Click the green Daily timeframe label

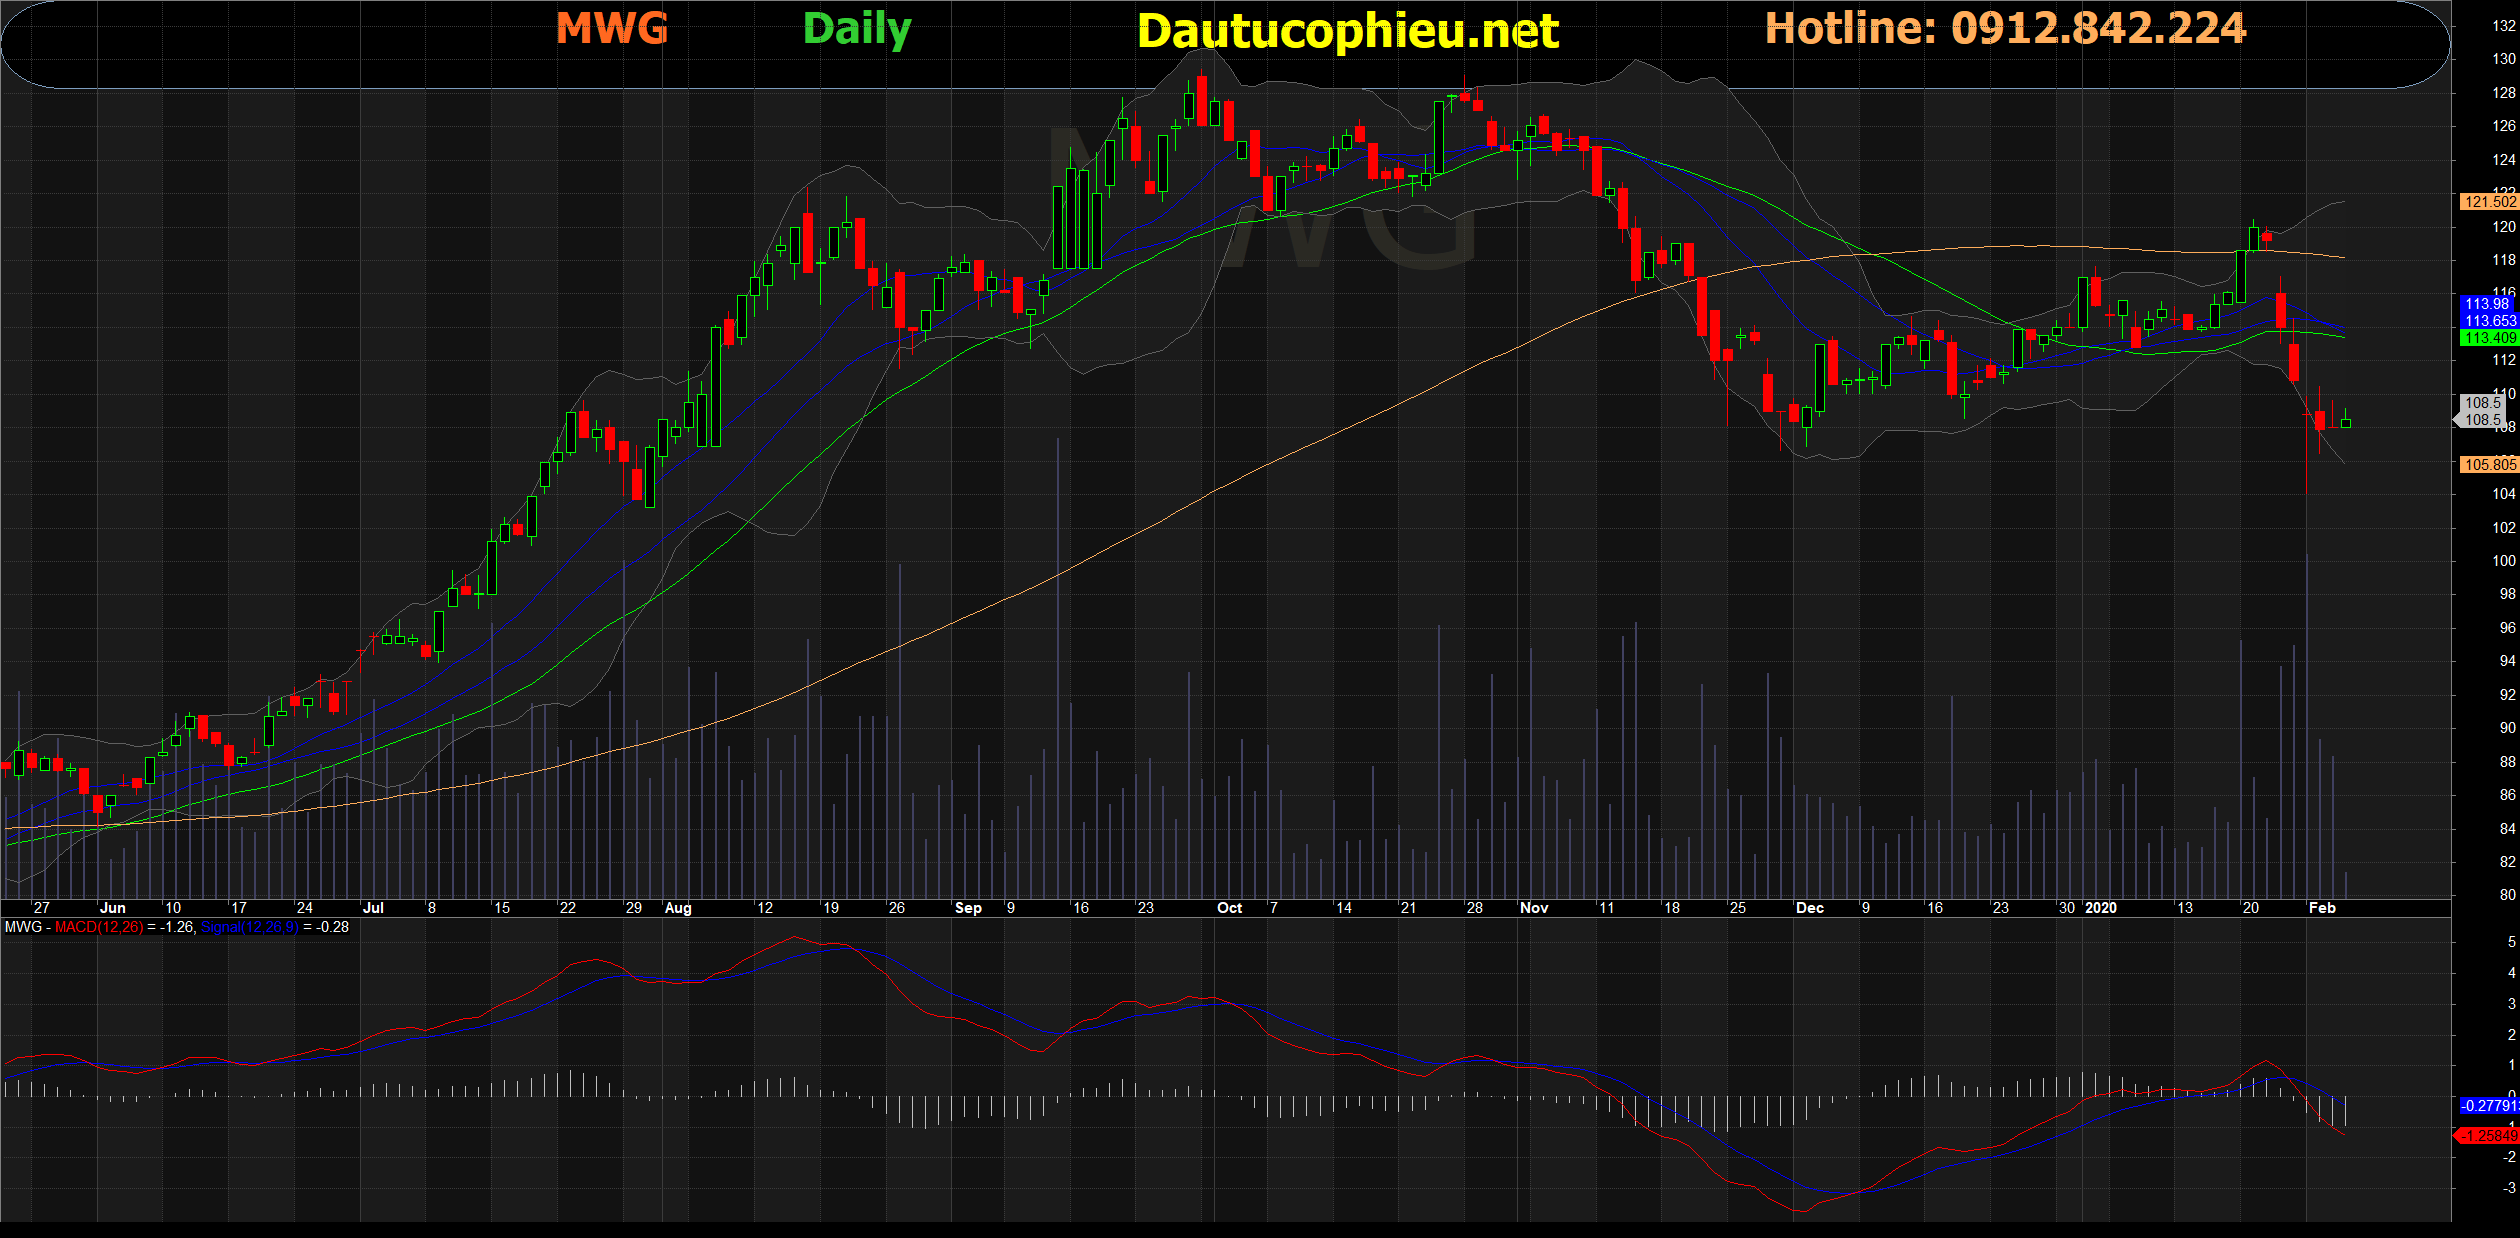[x=856, y=29]
